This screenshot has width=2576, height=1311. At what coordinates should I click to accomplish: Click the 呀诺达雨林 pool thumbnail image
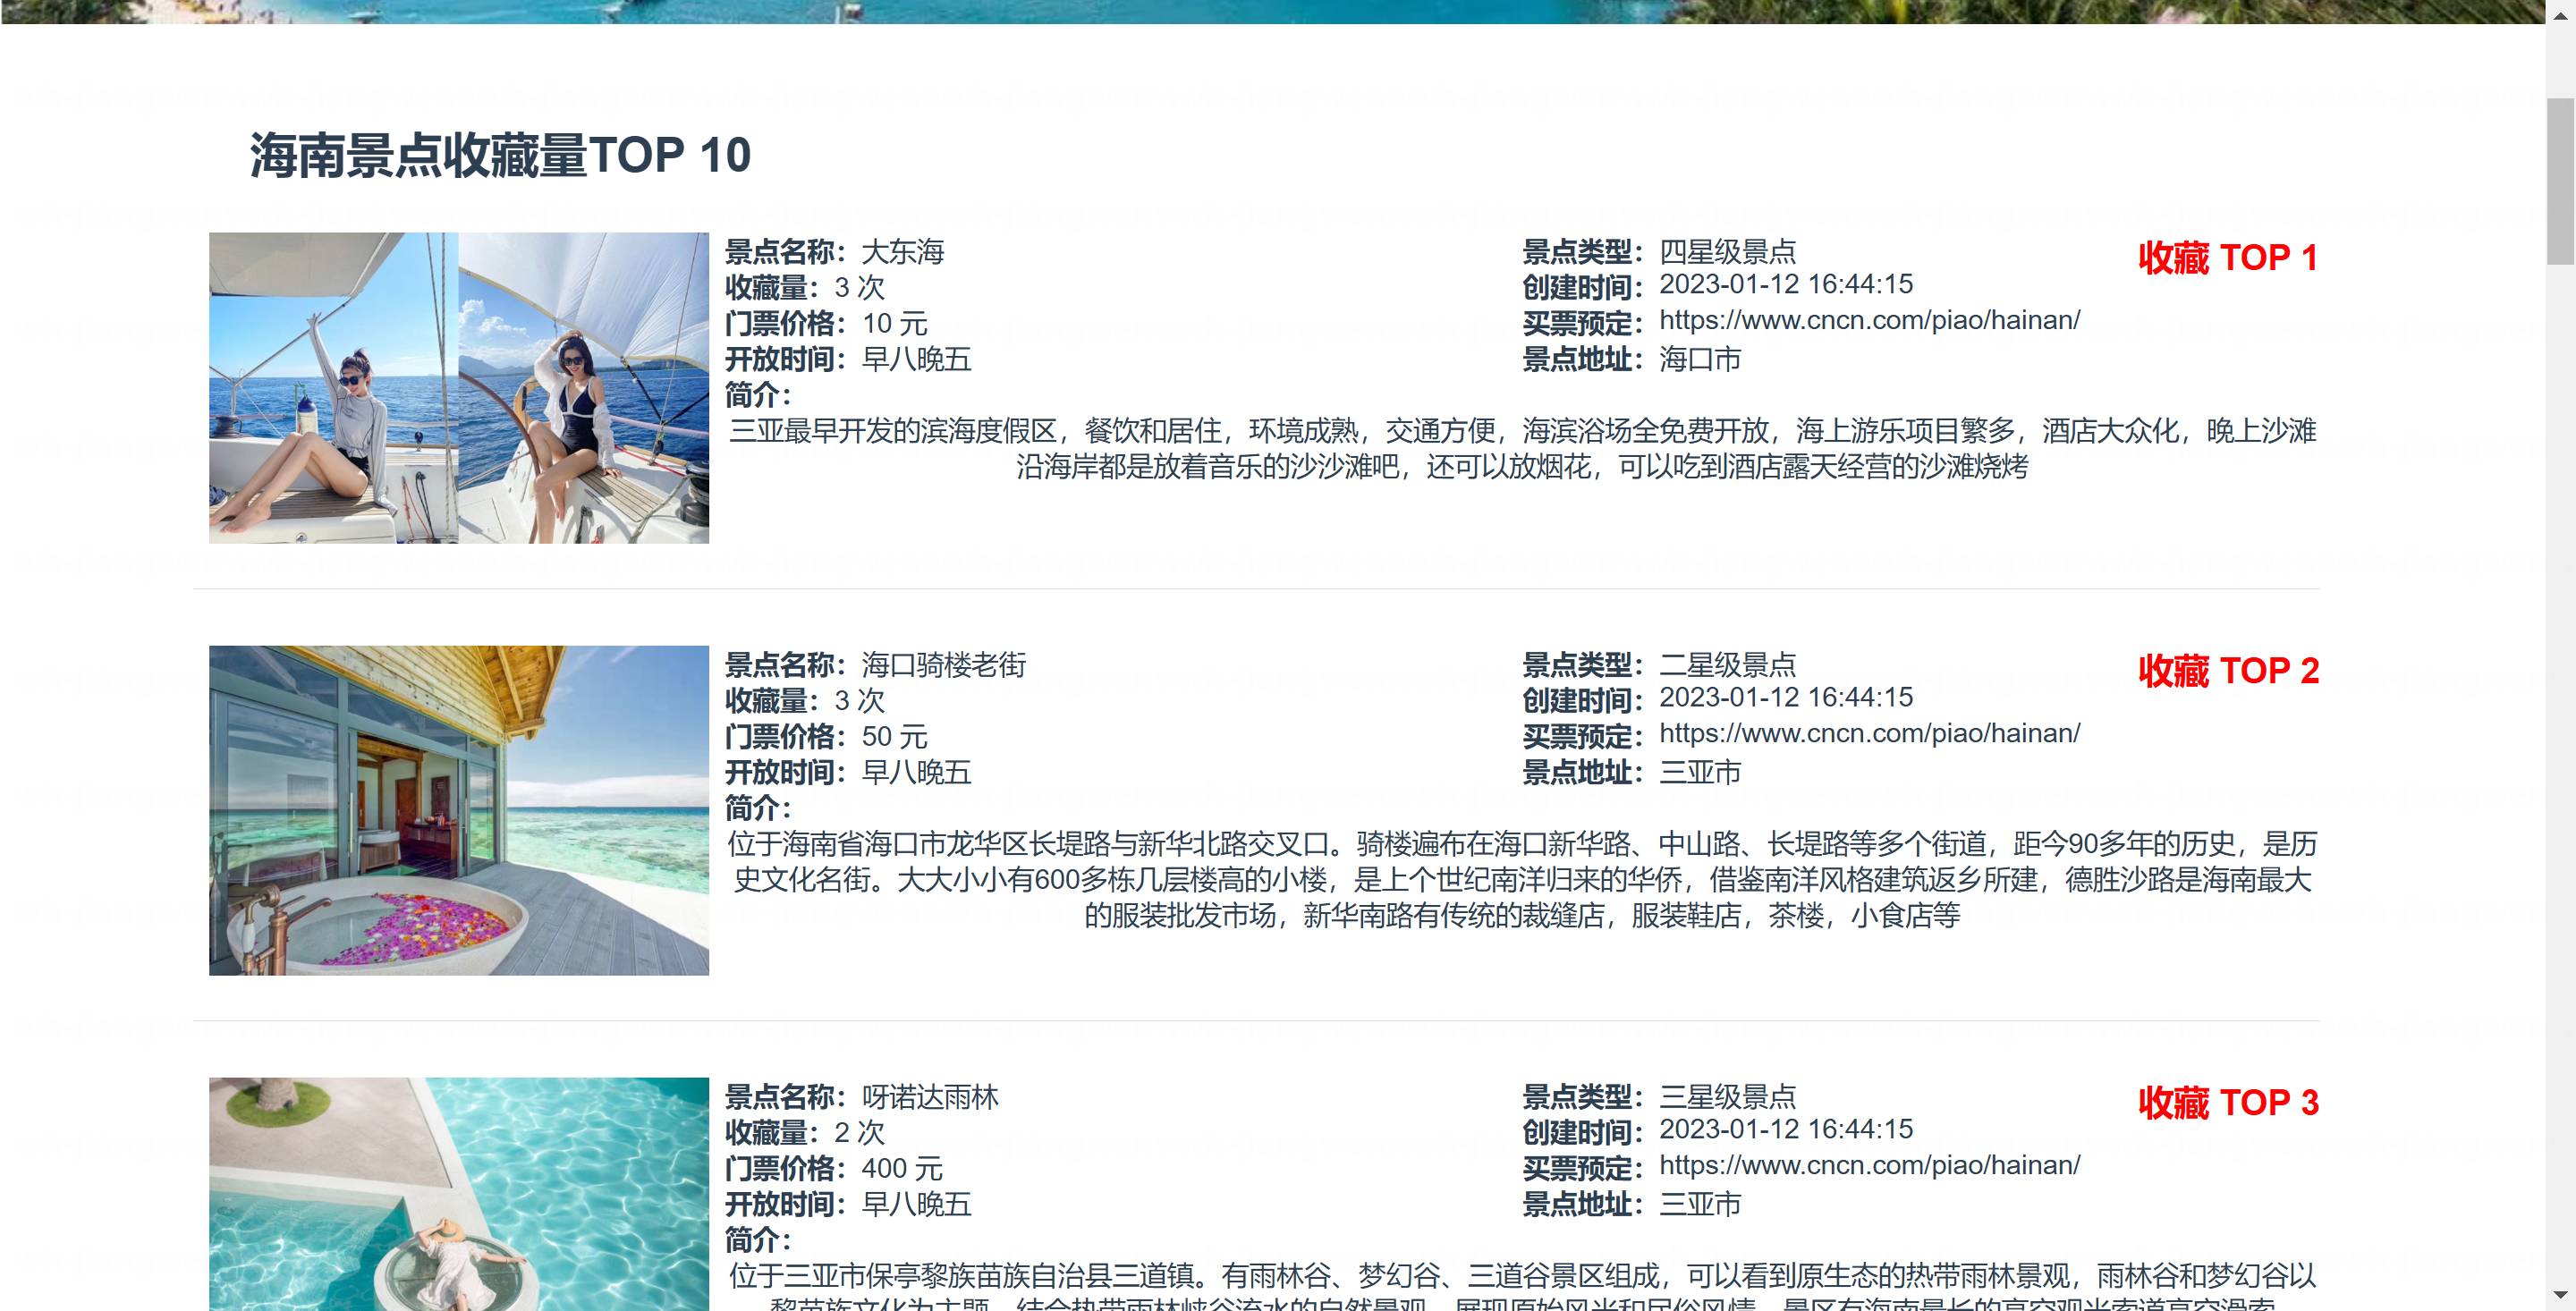pos(458,1192)
